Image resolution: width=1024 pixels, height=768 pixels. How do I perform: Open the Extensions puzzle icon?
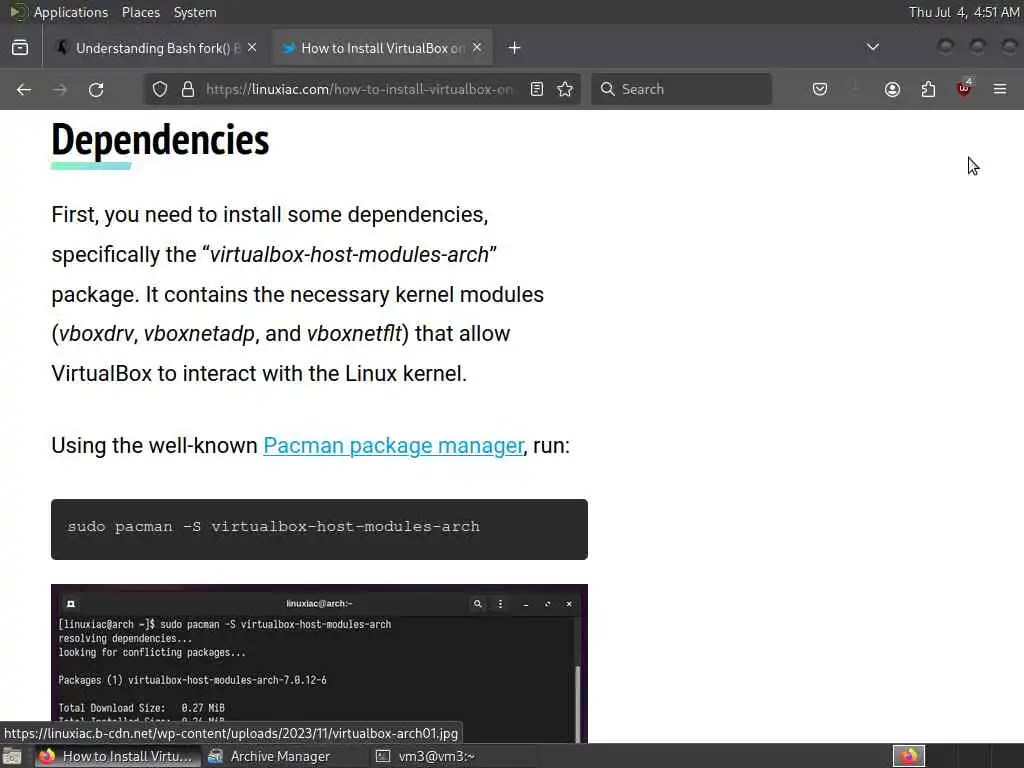(x=928, y=89)
